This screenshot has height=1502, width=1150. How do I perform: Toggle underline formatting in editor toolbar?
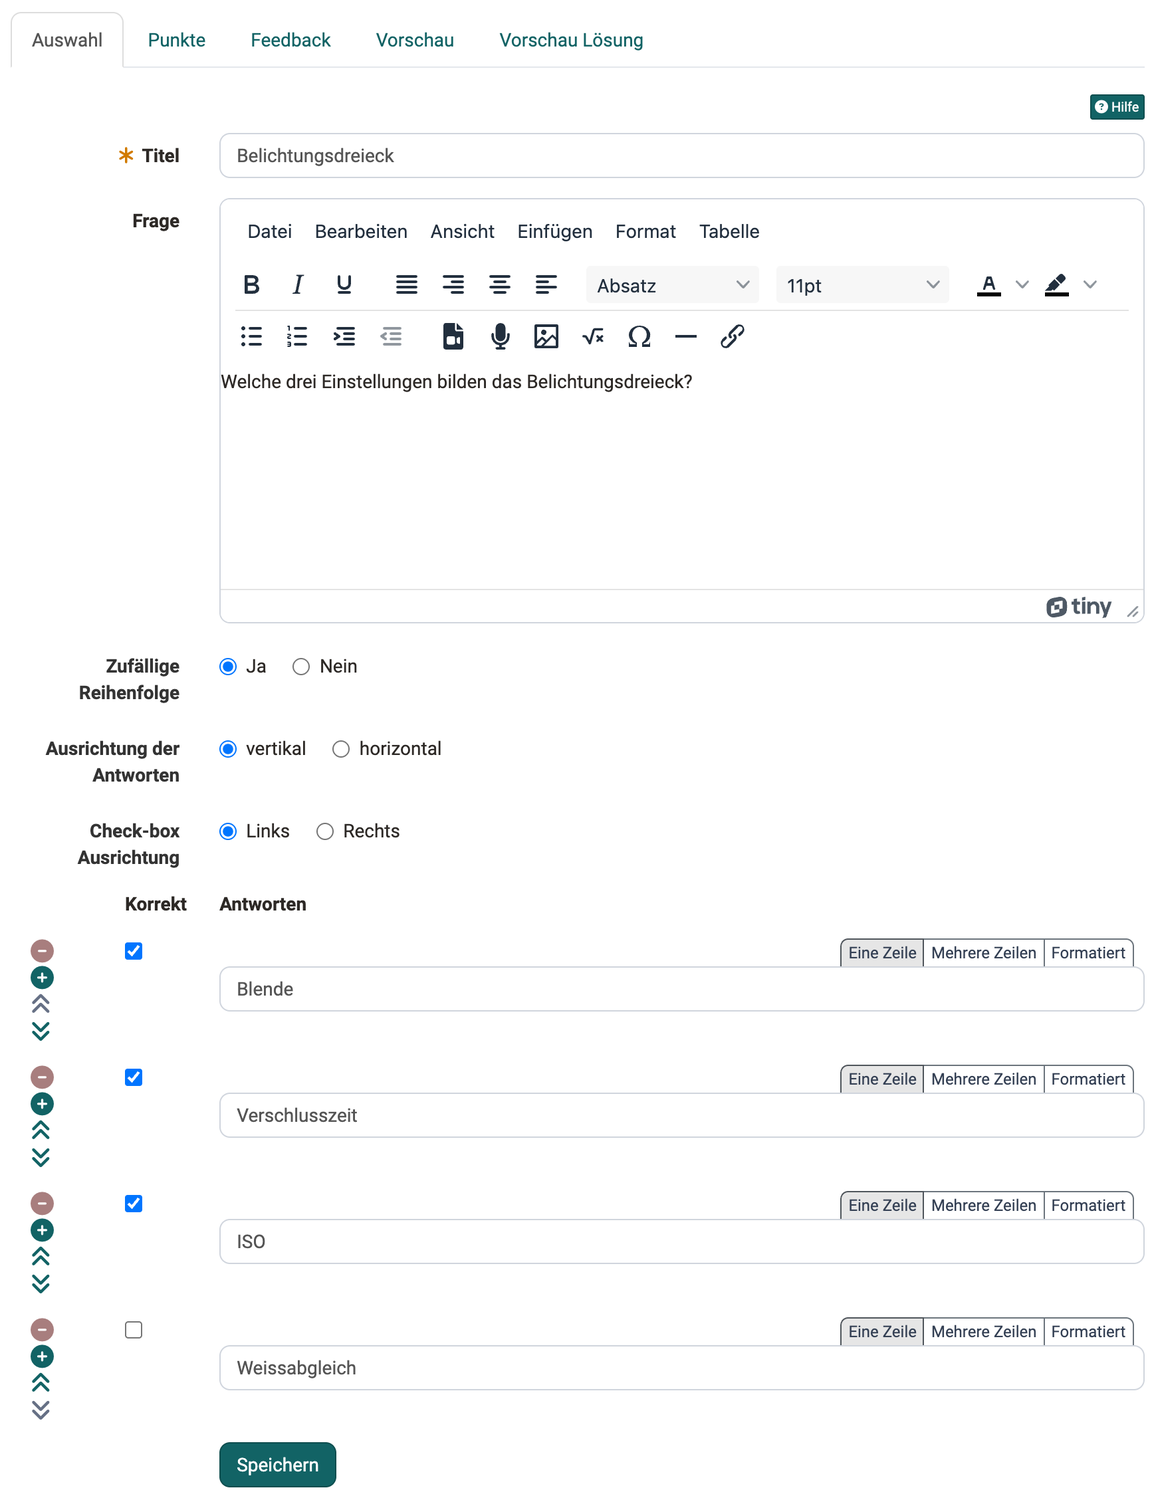click(x=344, y=285)
